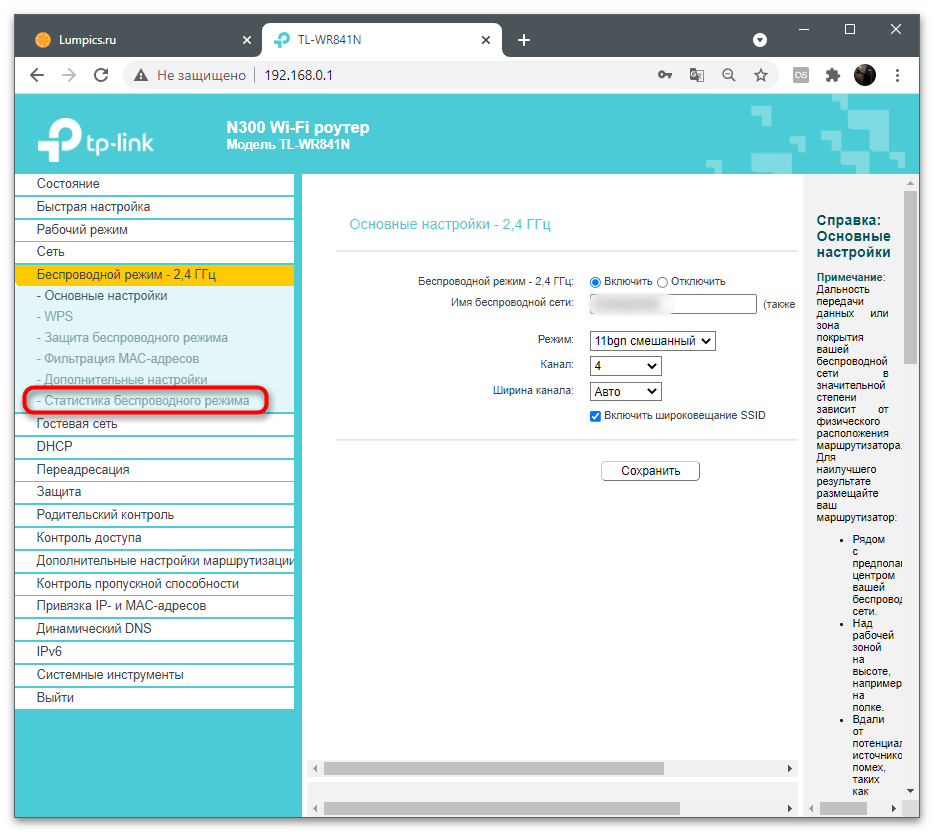The height and width of the screenshot is (832, 934).
Task: Switch to the Lumpics.ru tab
Action: pos(139,40)
